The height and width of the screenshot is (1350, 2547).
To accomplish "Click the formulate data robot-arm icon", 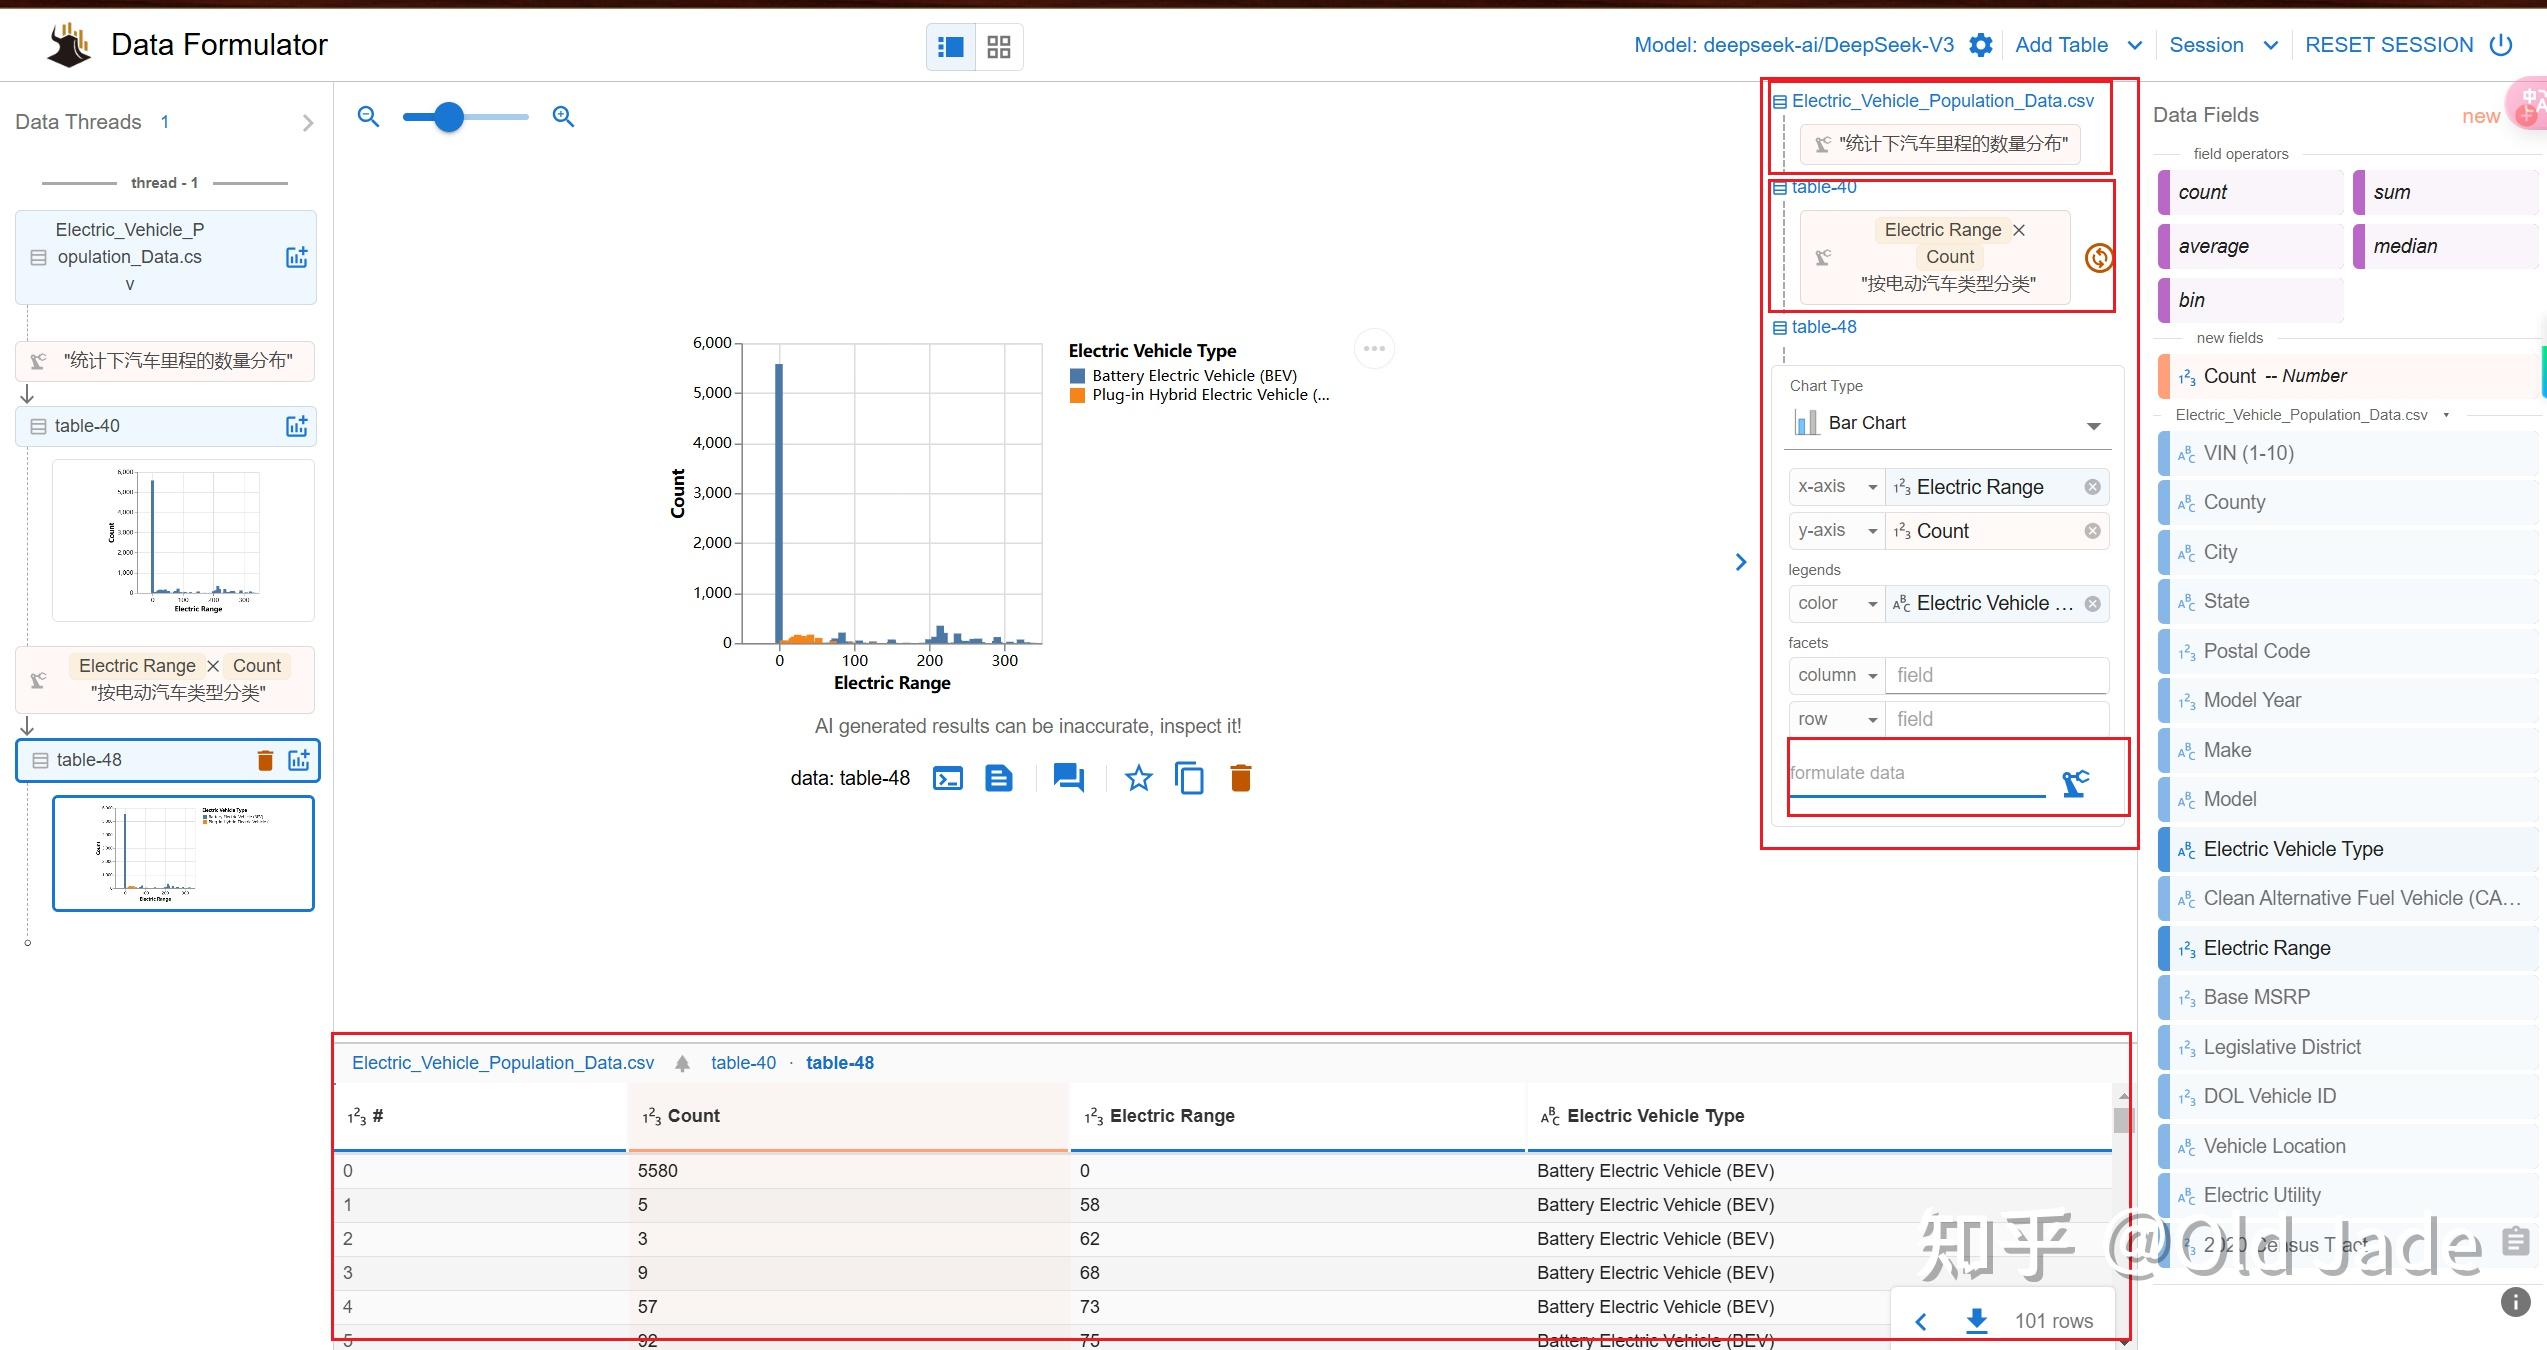I will tap(2075, 783).
